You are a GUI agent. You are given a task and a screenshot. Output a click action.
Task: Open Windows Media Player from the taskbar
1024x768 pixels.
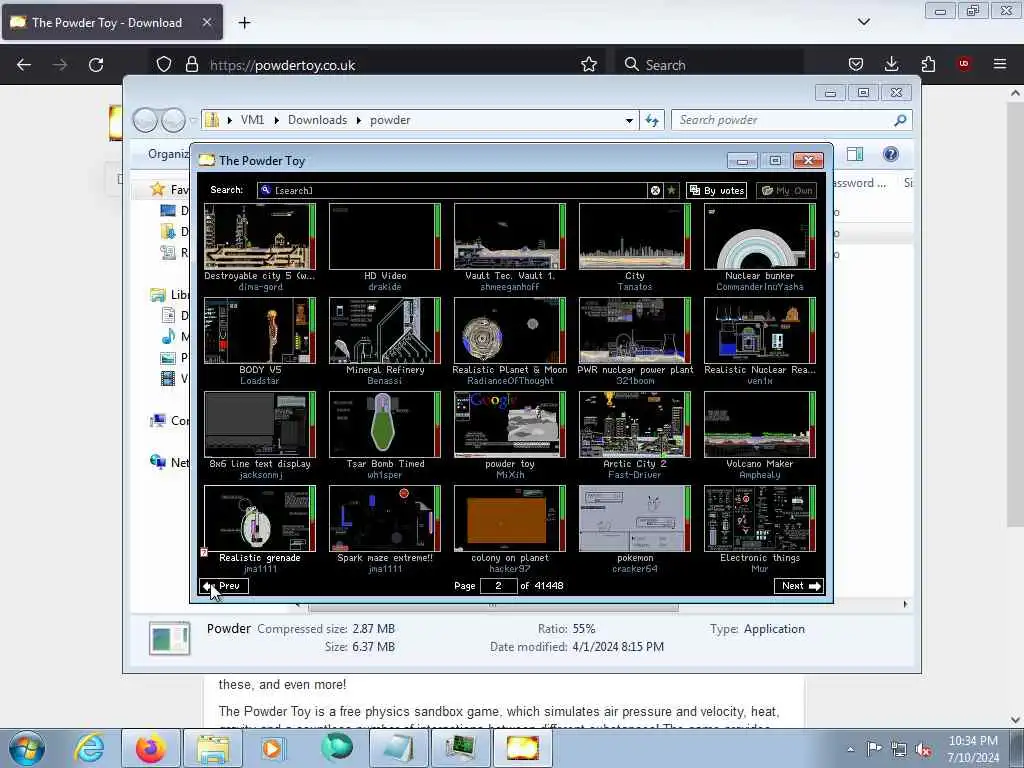[x=272, y=748]
